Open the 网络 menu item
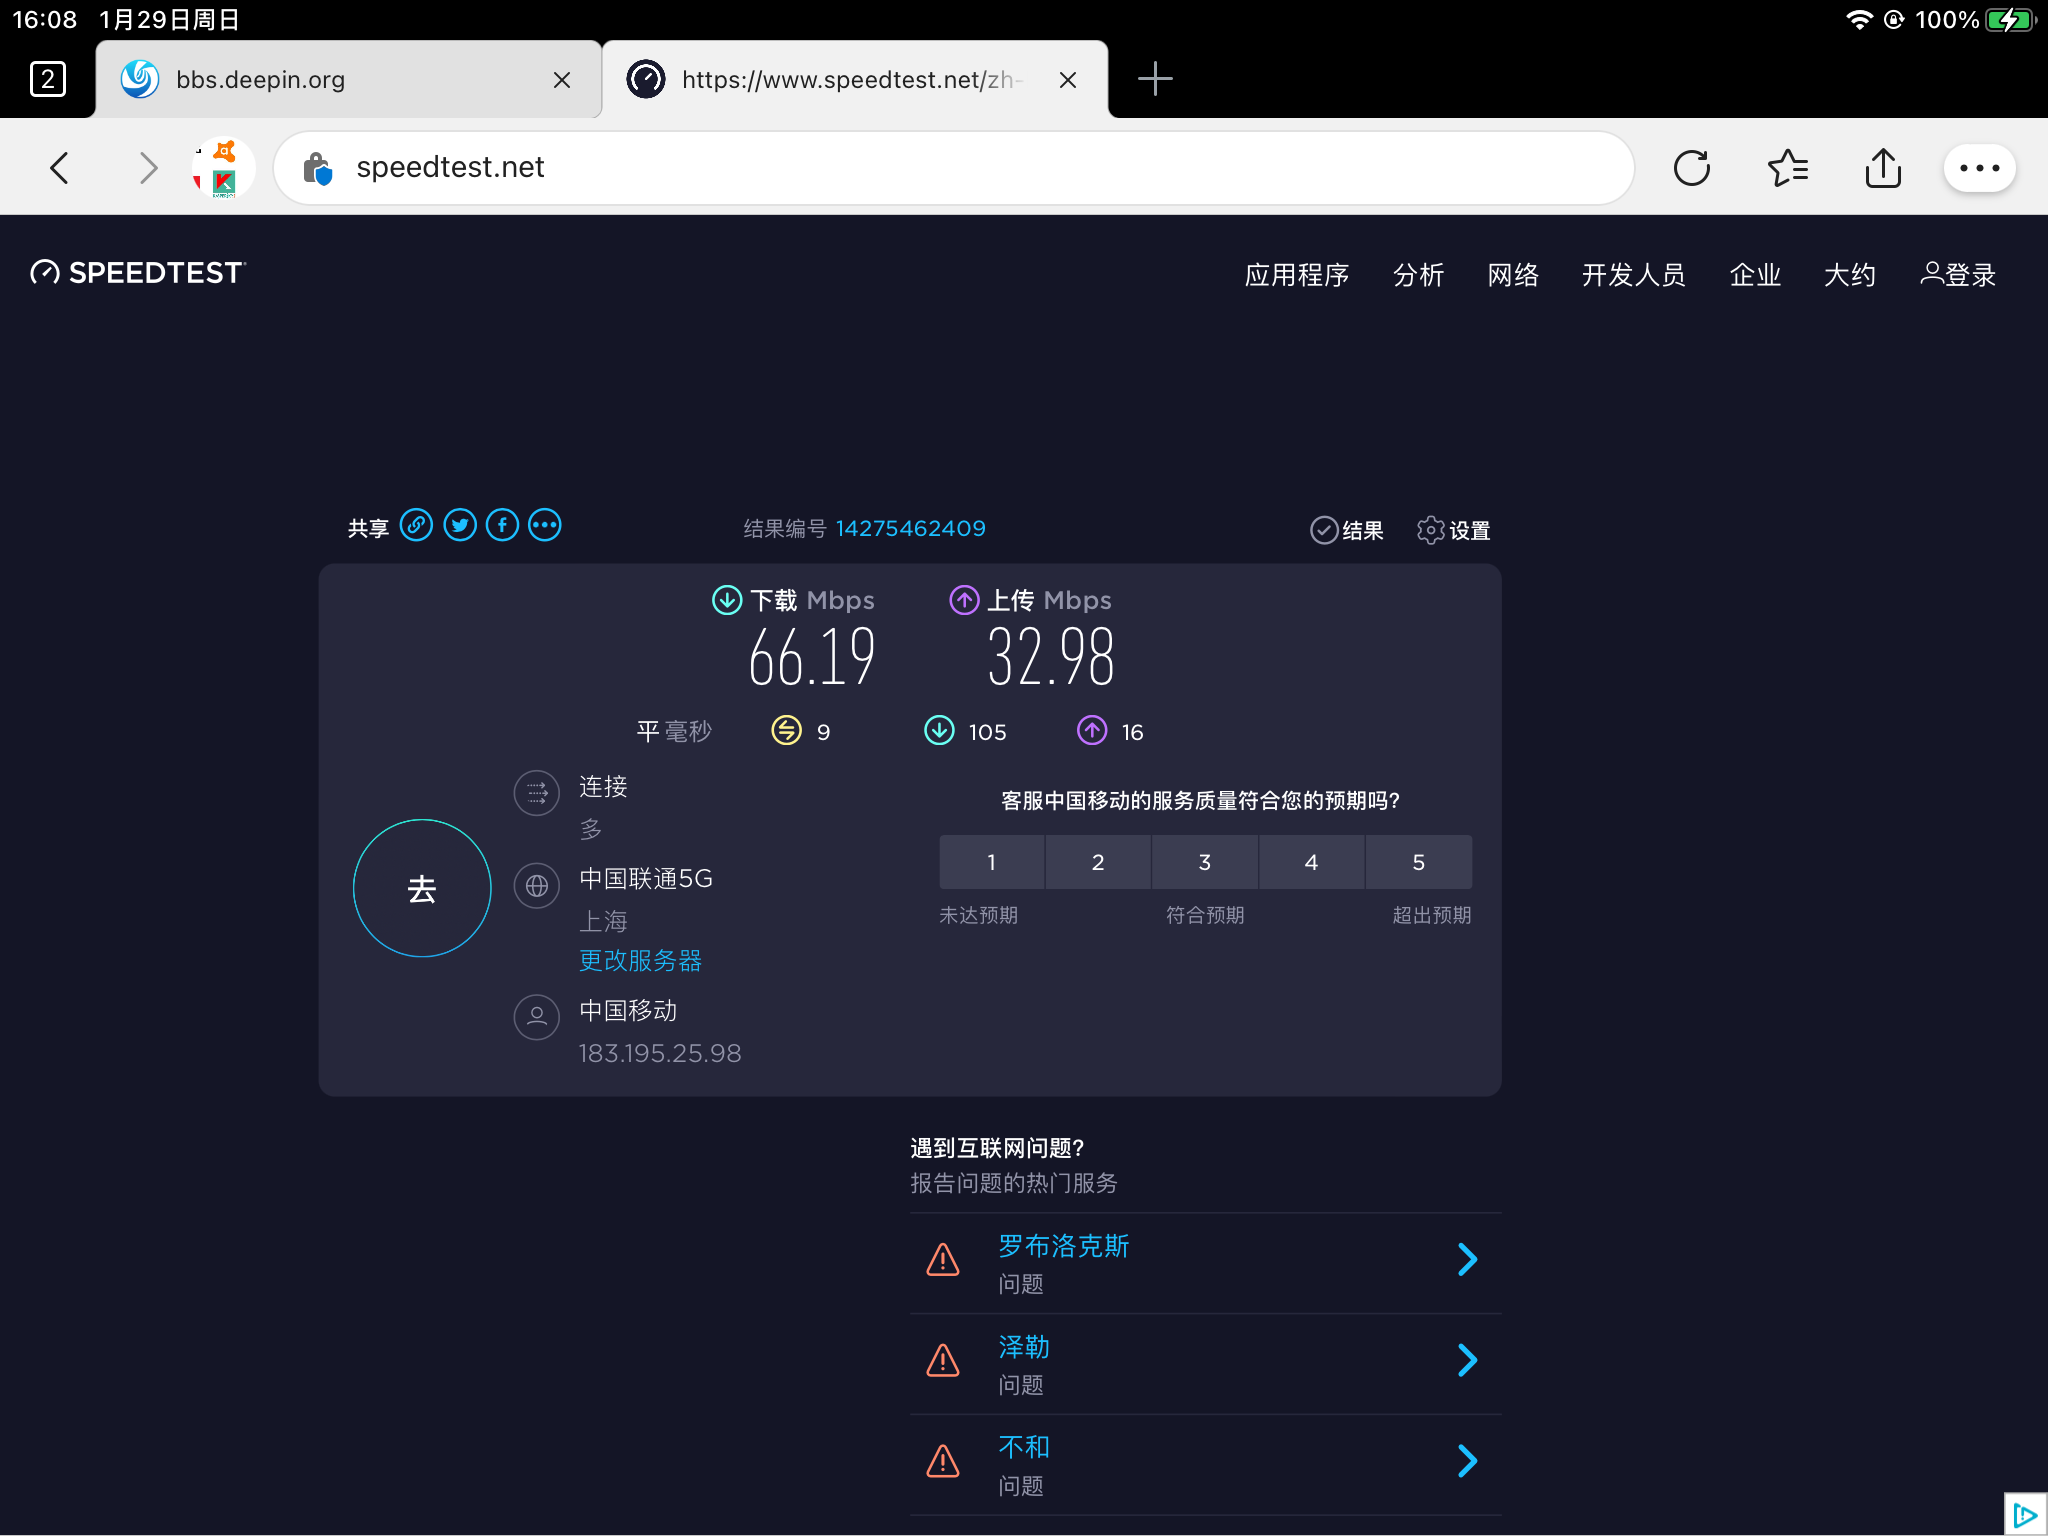This screenshot has width=2048, height=1536. pos(1511,275)
